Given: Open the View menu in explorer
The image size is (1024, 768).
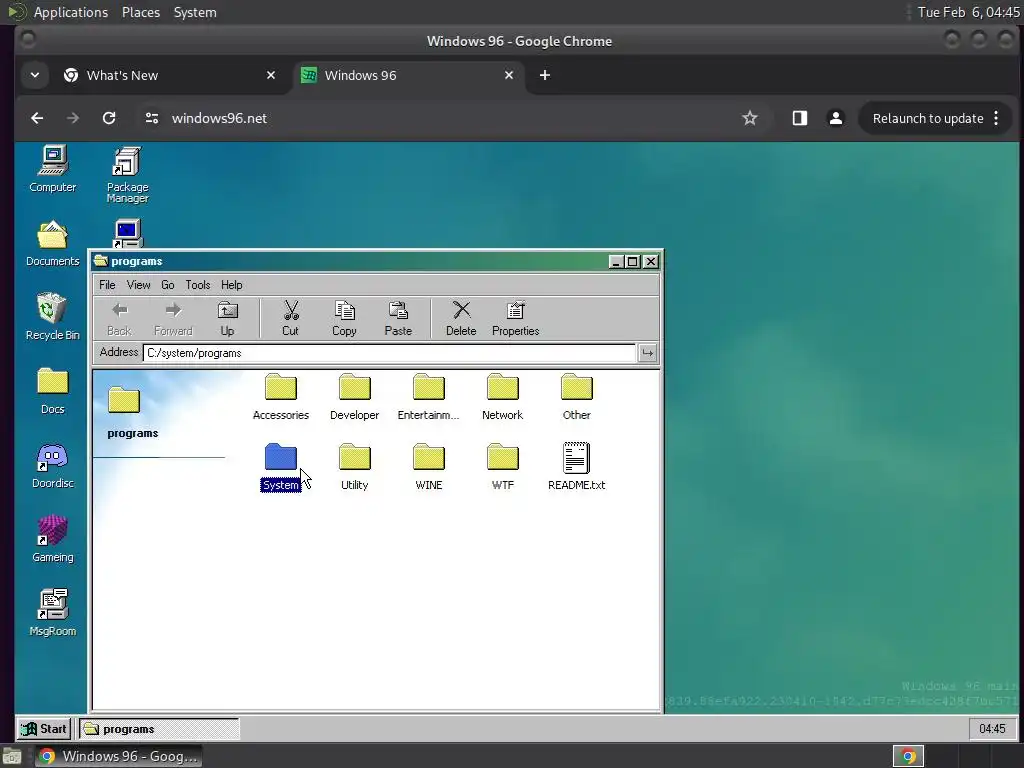Looking at the screenshot, I should click(x=138, y=285).
